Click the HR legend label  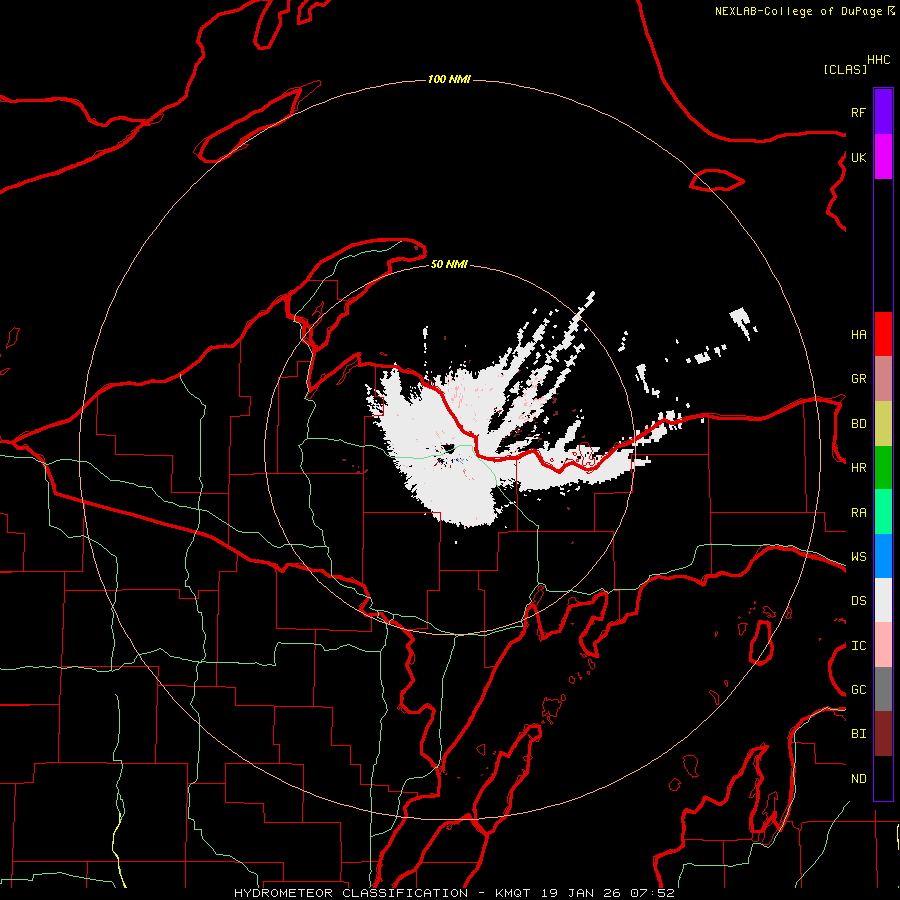pyautogui.click(x=858, y=468)
